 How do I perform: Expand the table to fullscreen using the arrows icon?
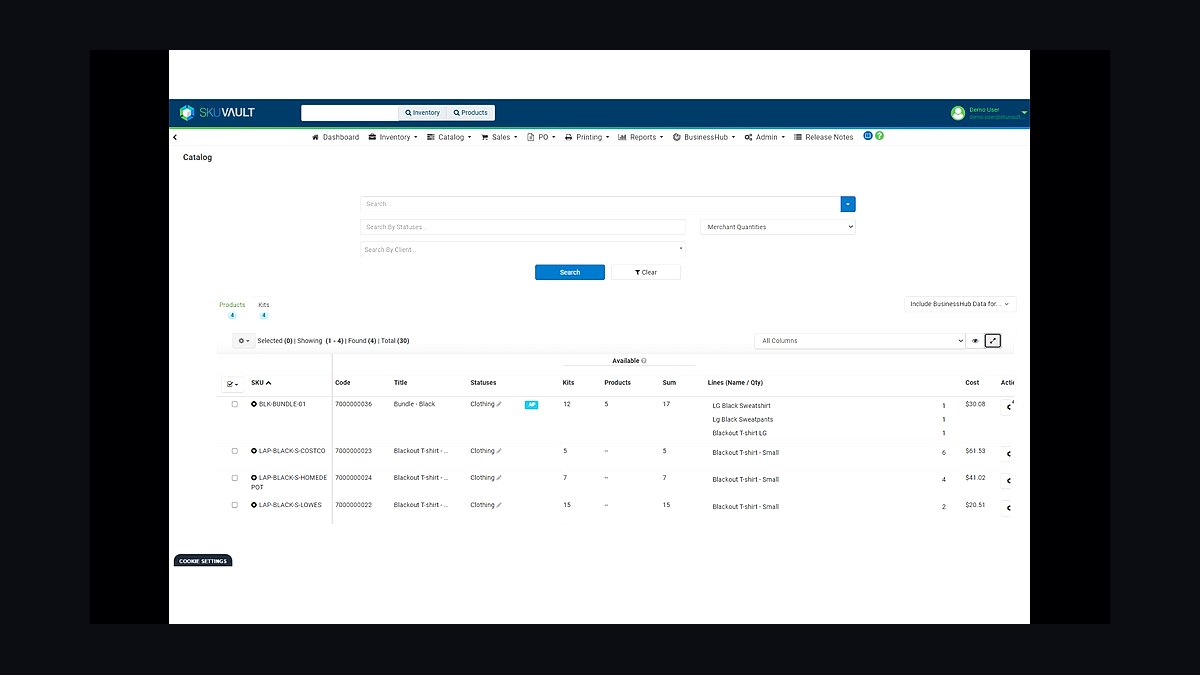(x=993, y=341)
